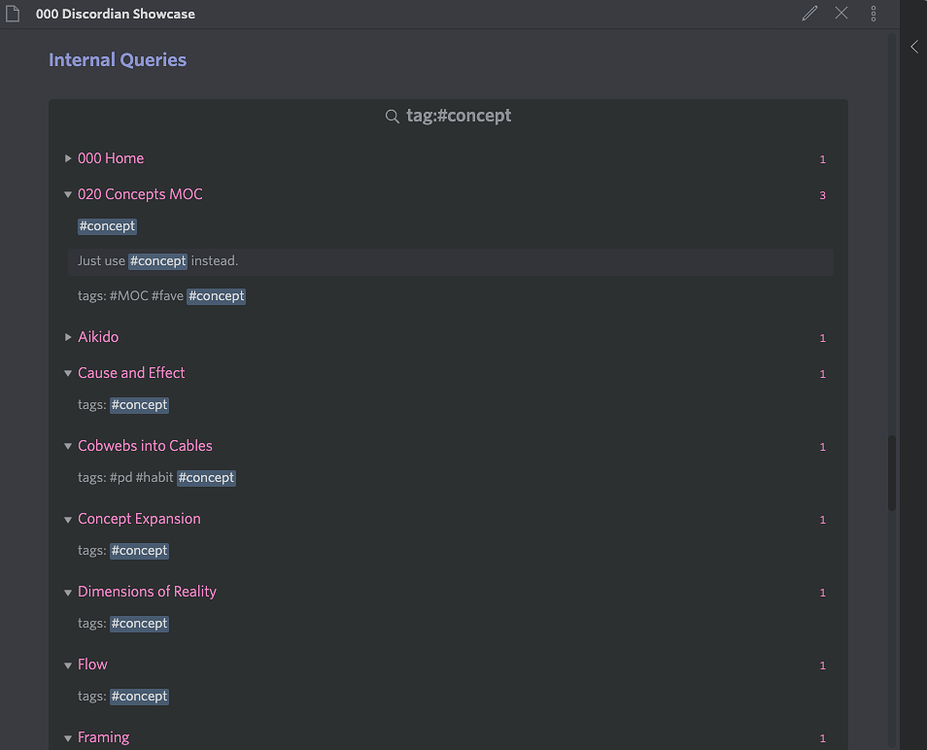Click the magnifier icon in the query bar
The image size is (927, 750).
tap(392, 116)
